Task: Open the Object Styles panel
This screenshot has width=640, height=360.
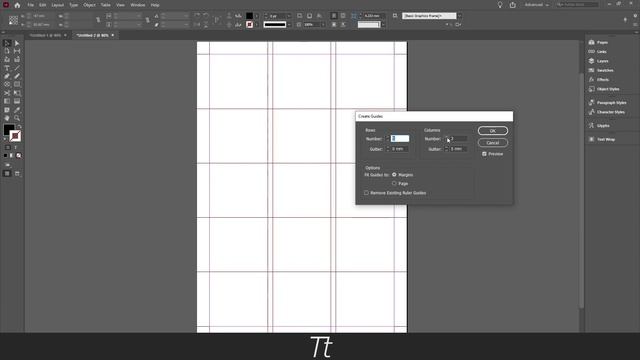Action: pyautogui.click(x=604, y=89)
